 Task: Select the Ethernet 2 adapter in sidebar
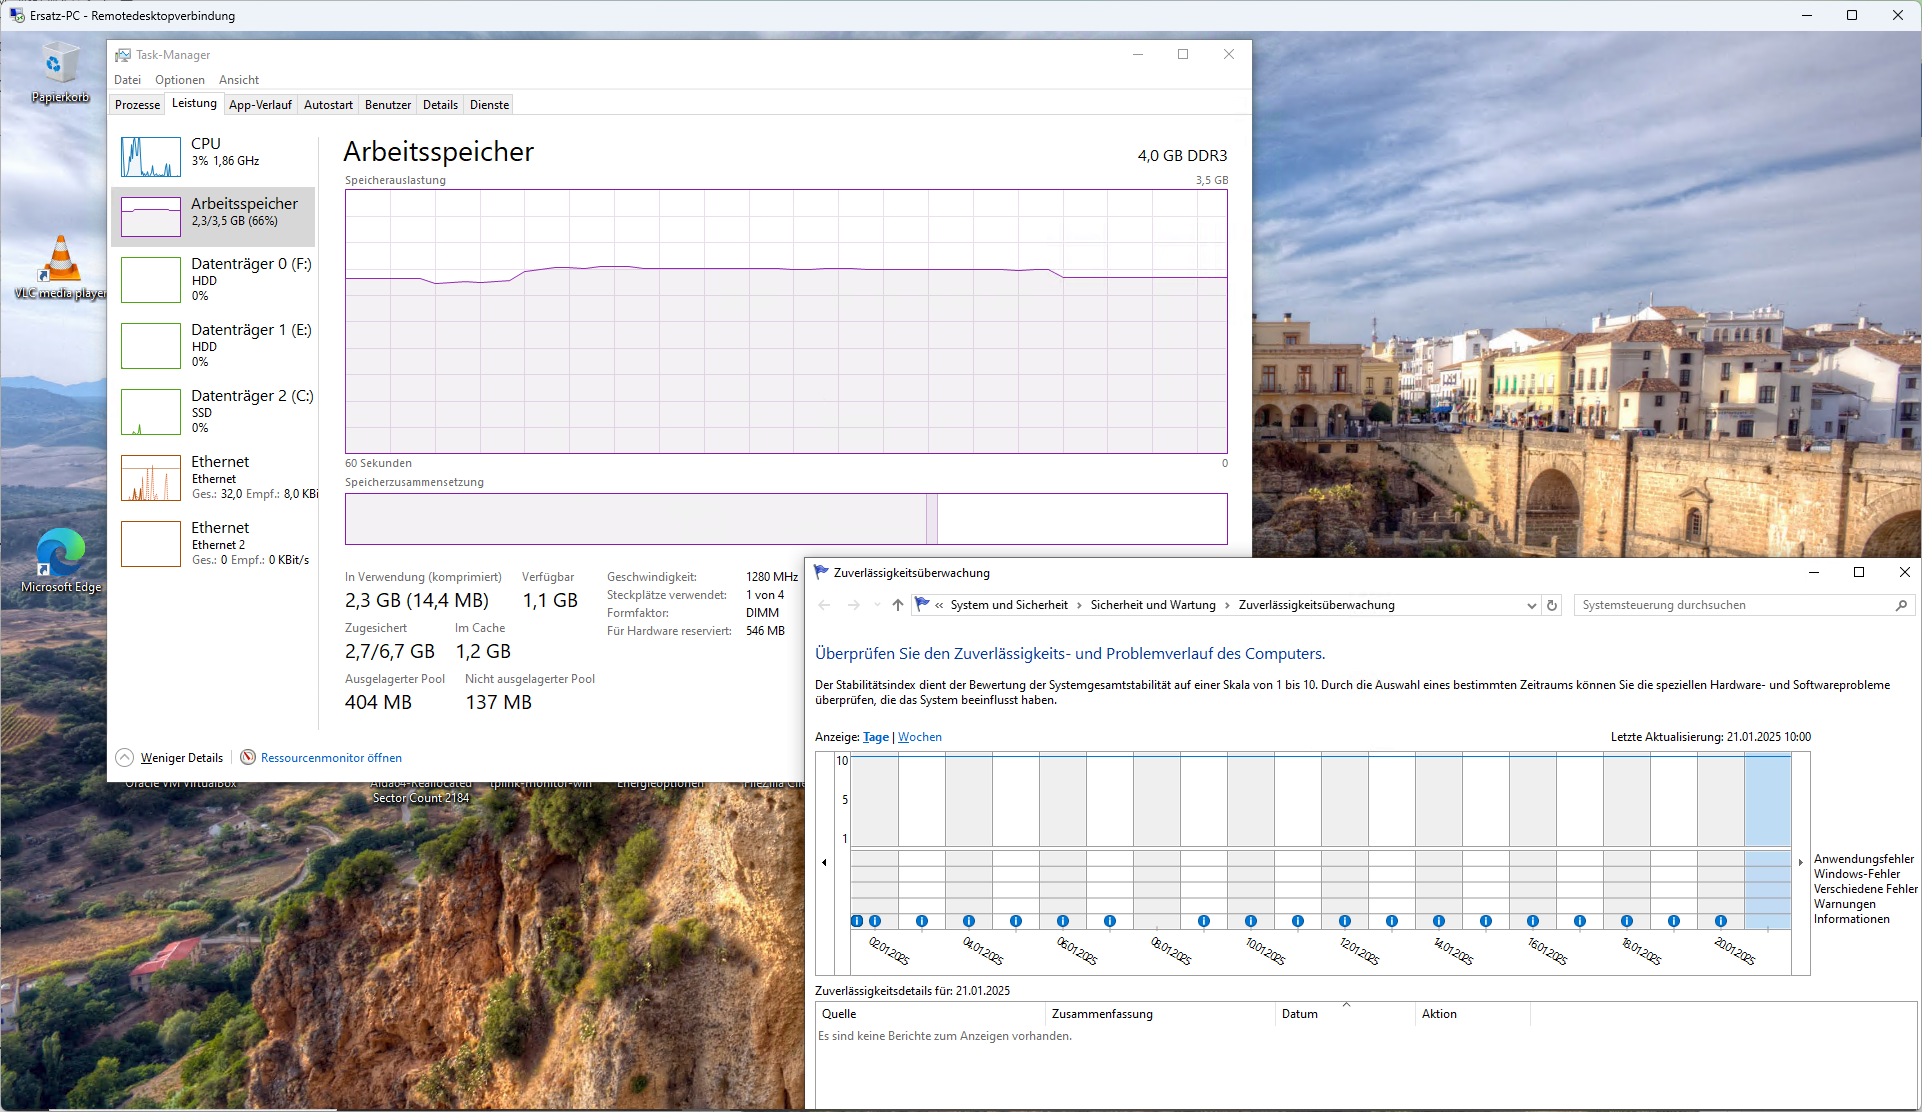pyautogui.click(x=213, y=543)
